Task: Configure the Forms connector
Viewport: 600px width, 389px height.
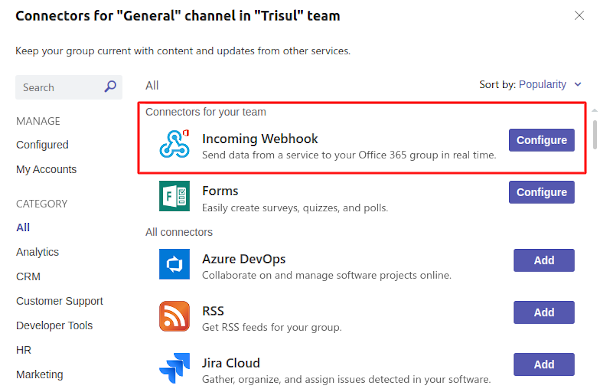Action: click(x=541, y=192)
